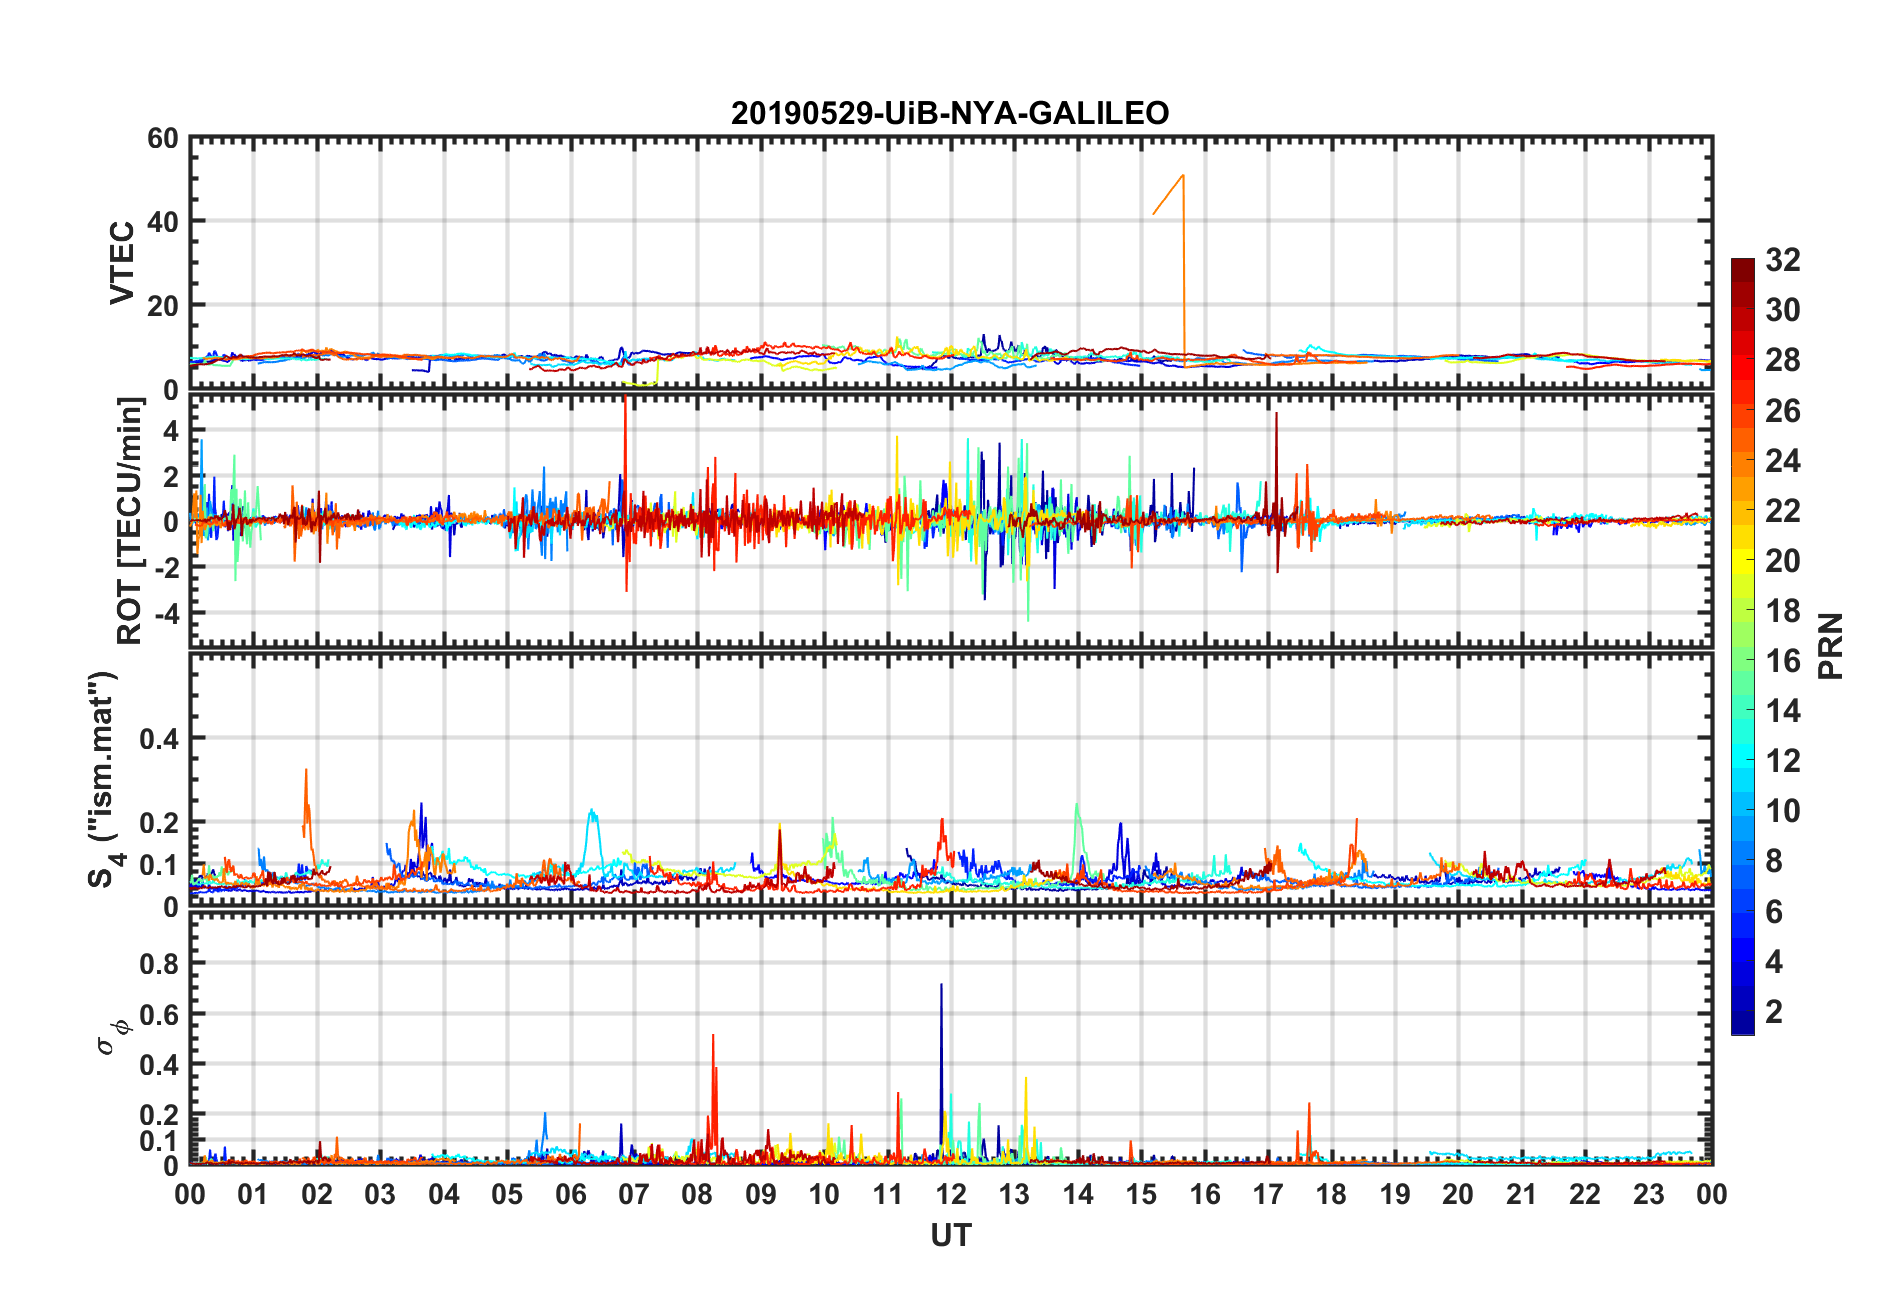Click the plot title 20190529-UiB-NYA-GALILEO

coord(950,113)
